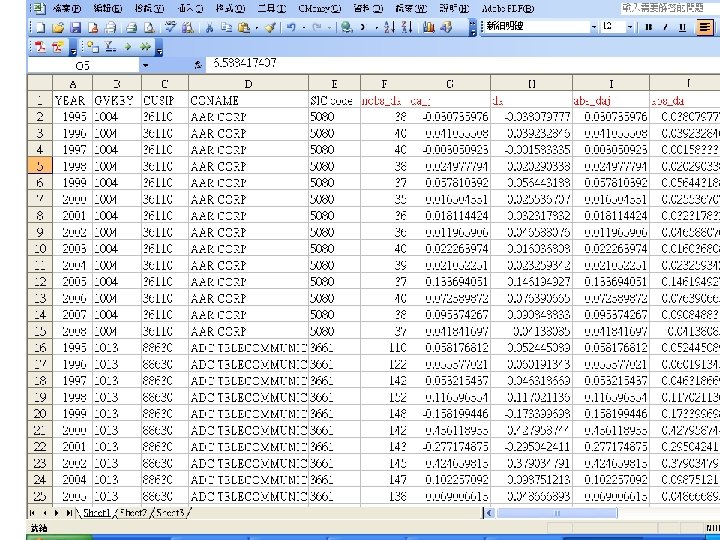Jump to last sheet with tab navigation button
Viewport: 720px width, 540px height.
(68, 512)
